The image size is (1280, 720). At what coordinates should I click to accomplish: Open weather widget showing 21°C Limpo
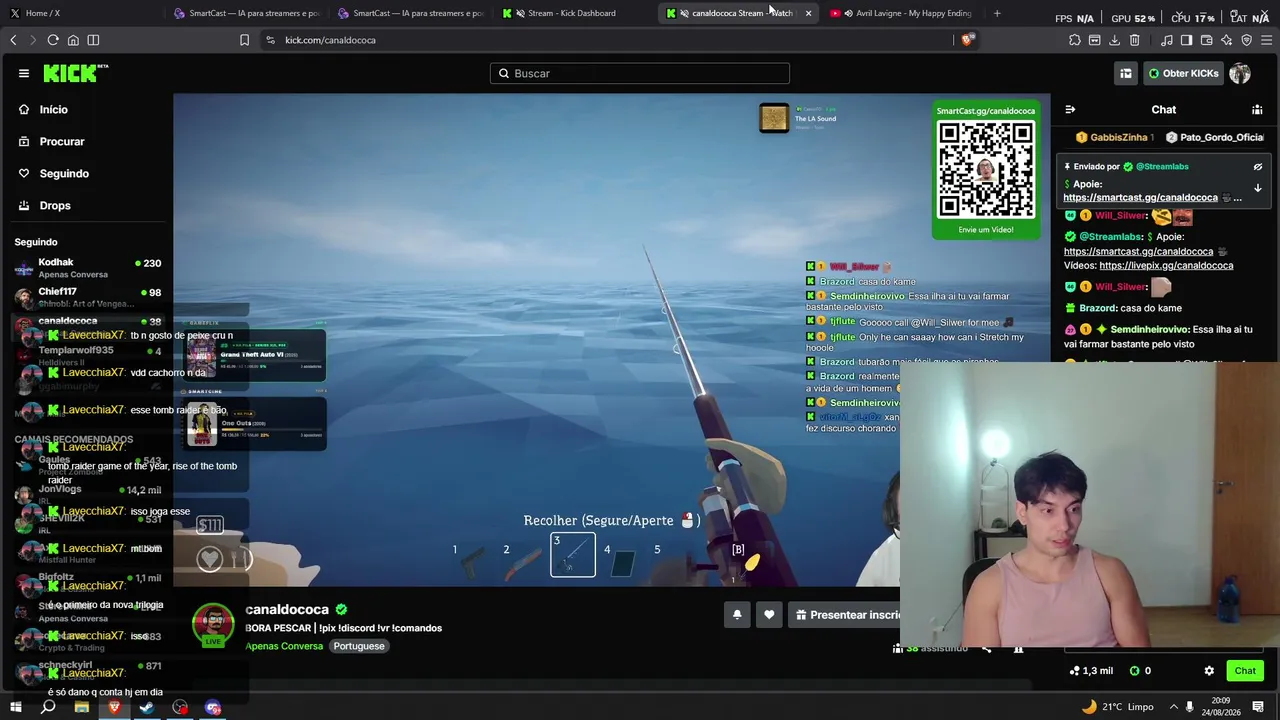click(x=1117, y=707)
